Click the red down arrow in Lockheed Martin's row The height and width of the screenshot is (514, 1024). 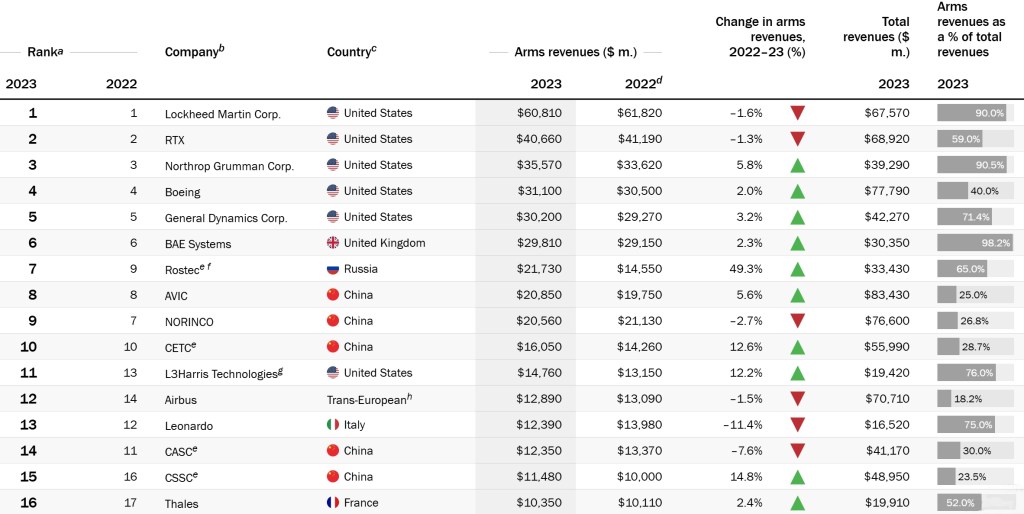pyautogui.click(x=797, y=113)
